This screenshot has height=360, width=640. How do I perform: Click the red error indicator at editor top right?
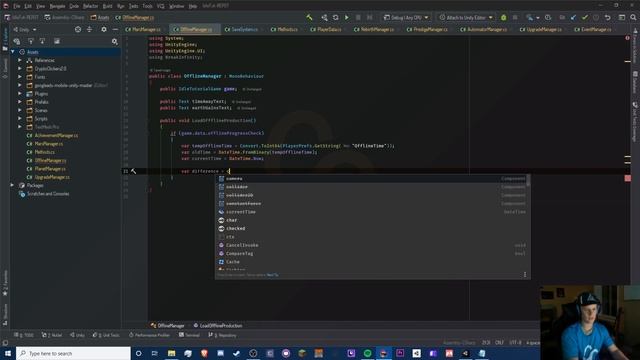click(x=627, y=38)
